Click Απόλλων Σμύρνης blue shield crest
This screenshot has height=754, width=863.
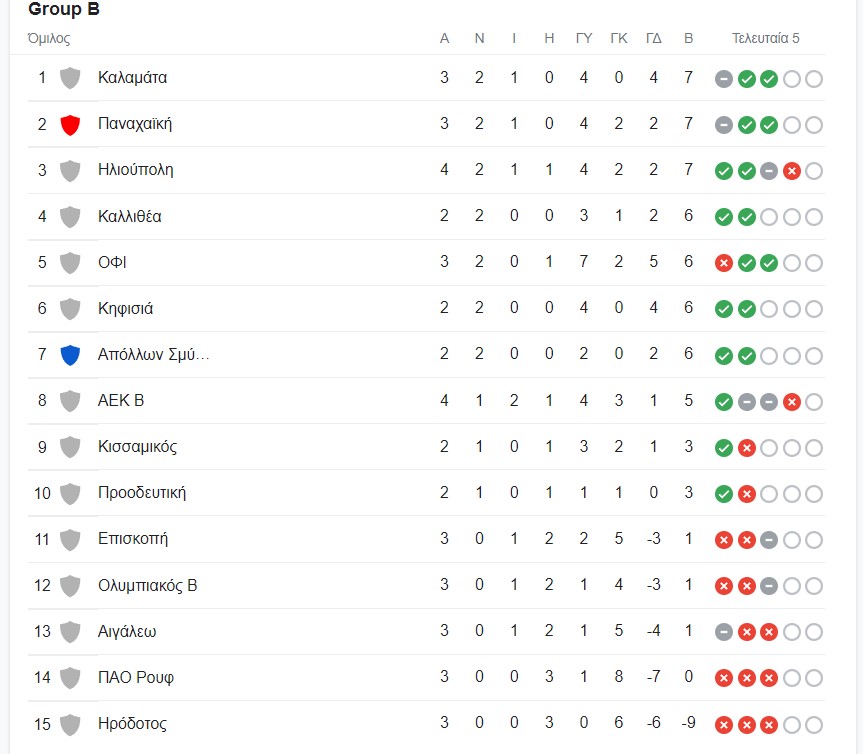tap(69, 355)
